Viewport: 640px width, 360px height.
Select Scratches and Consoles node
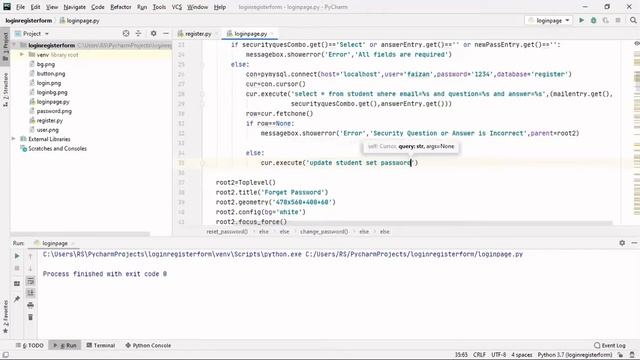(x=57, y=149)
